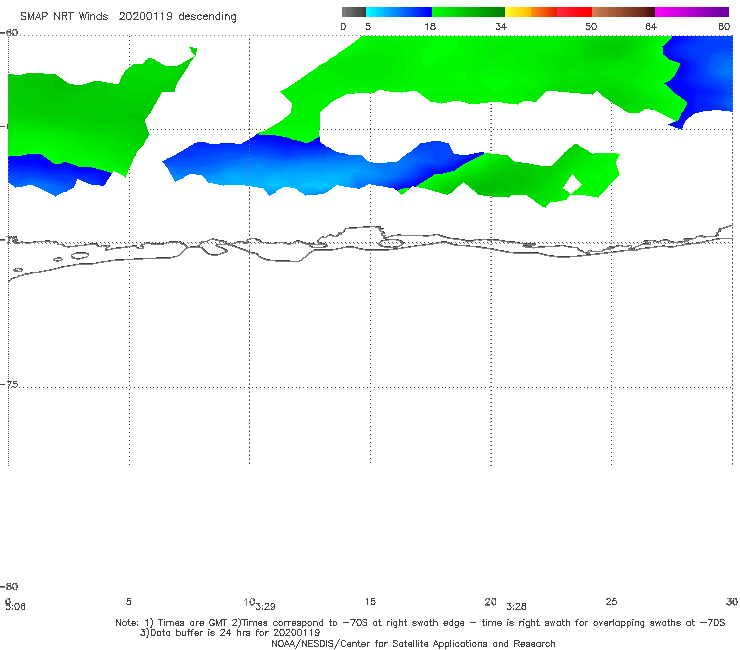Click longitude label '5' on bottom axis
Screen dimensions: 740x650
[128, 601]
